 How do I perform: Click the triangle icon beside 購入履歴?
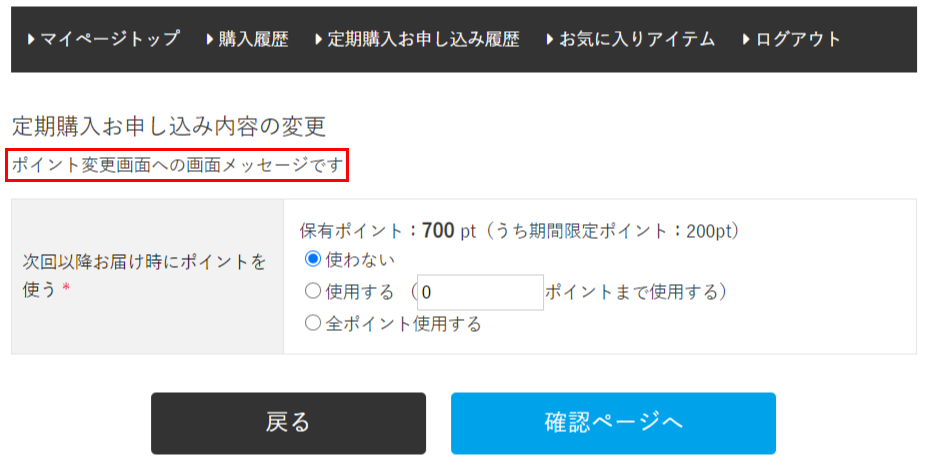210,40
